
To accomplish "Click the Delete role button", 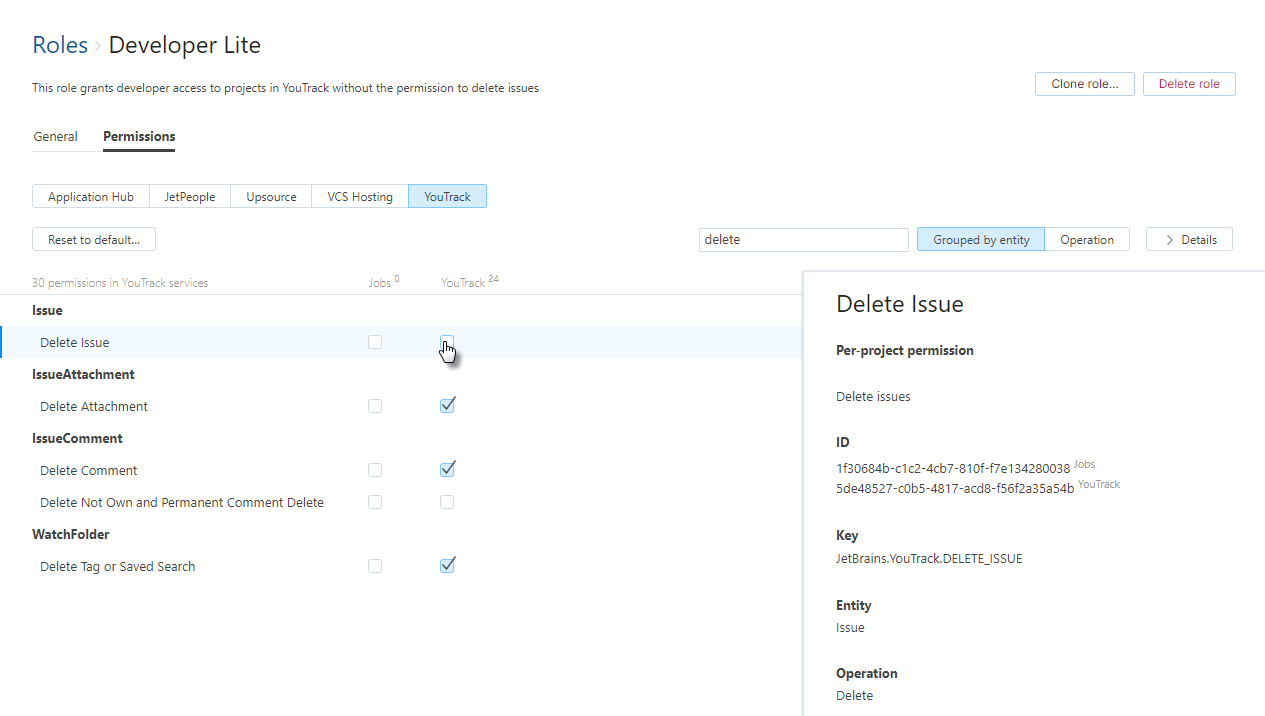I will coord(1189,83).
